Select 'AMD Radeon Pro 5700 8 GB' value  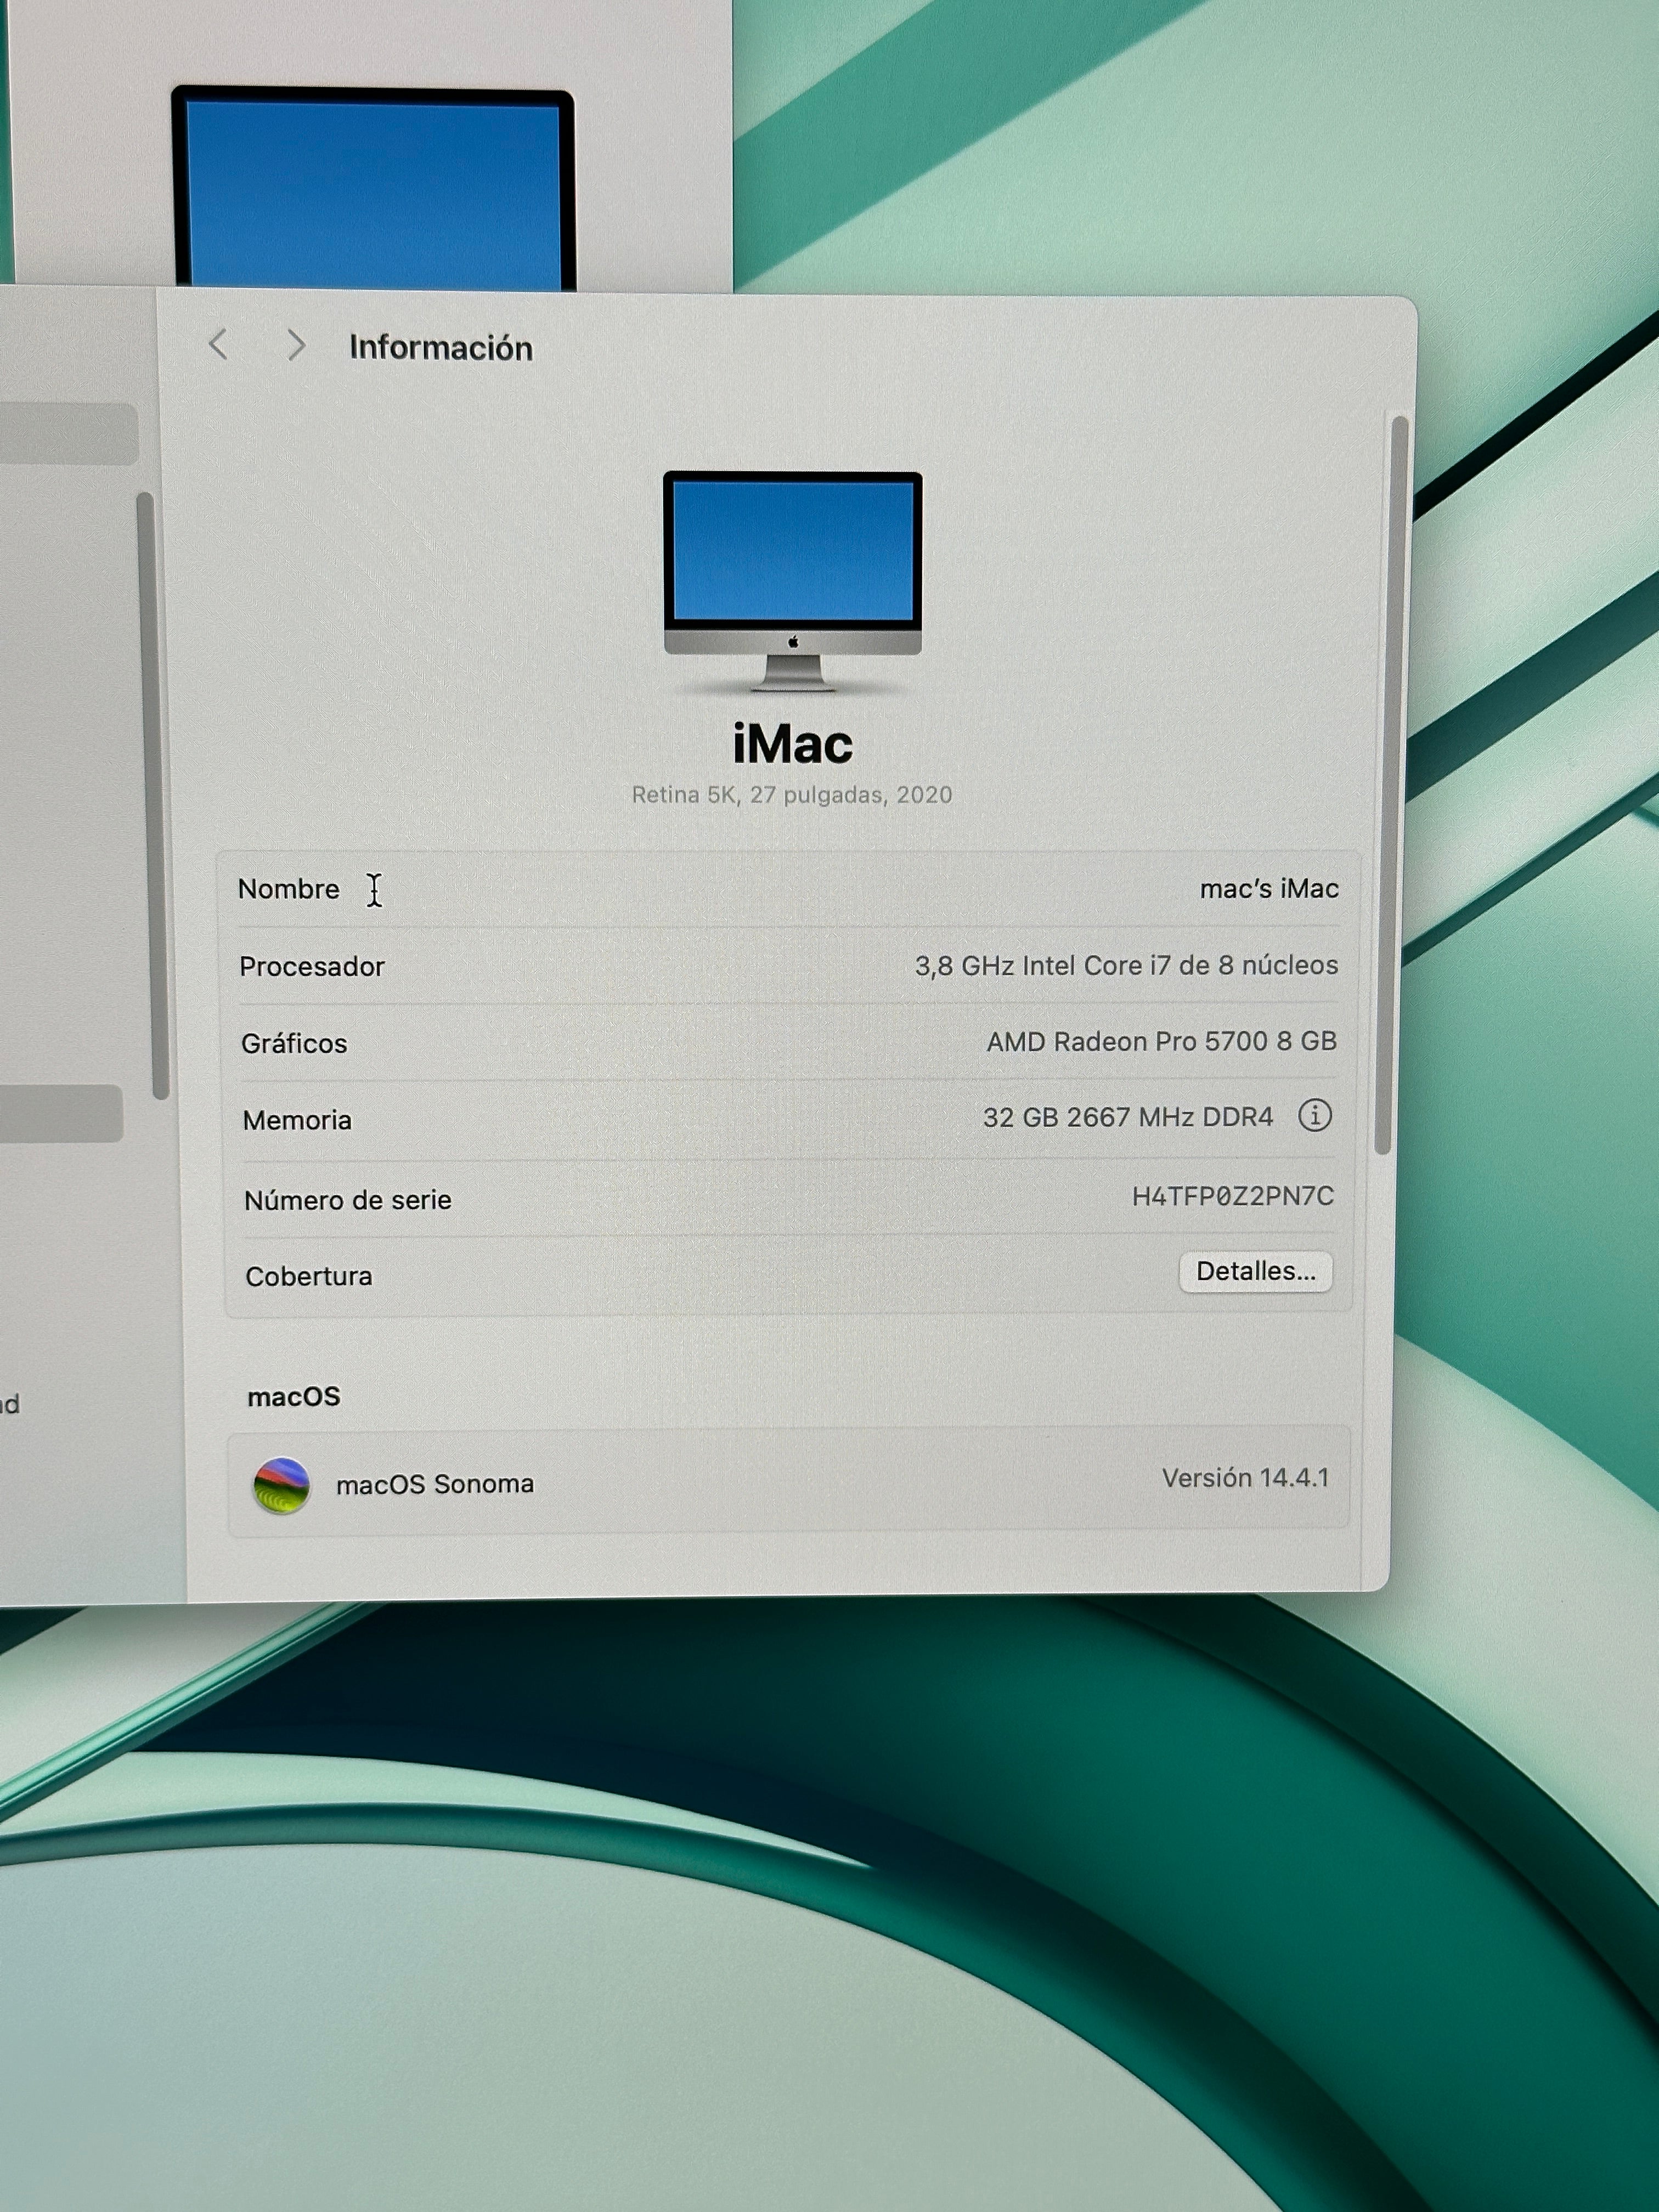1161,1041
